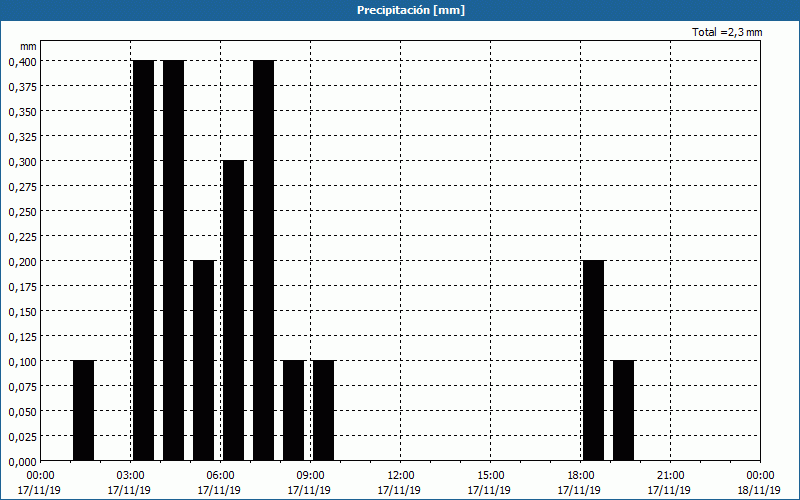Select the 0,325 y-axis label
The width and height of the screenshot is (800, 500).
pos(22,137)
